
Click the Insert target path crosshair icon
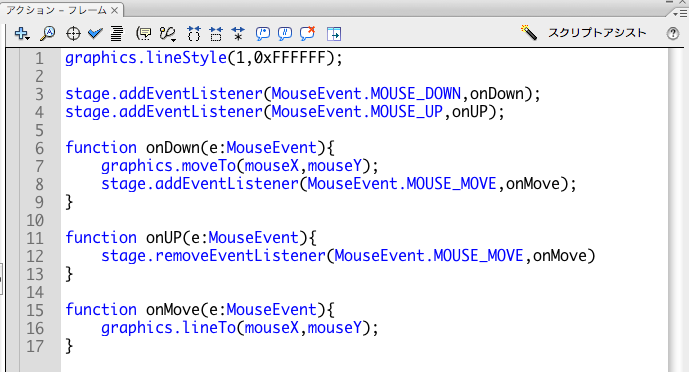point(73,34)
